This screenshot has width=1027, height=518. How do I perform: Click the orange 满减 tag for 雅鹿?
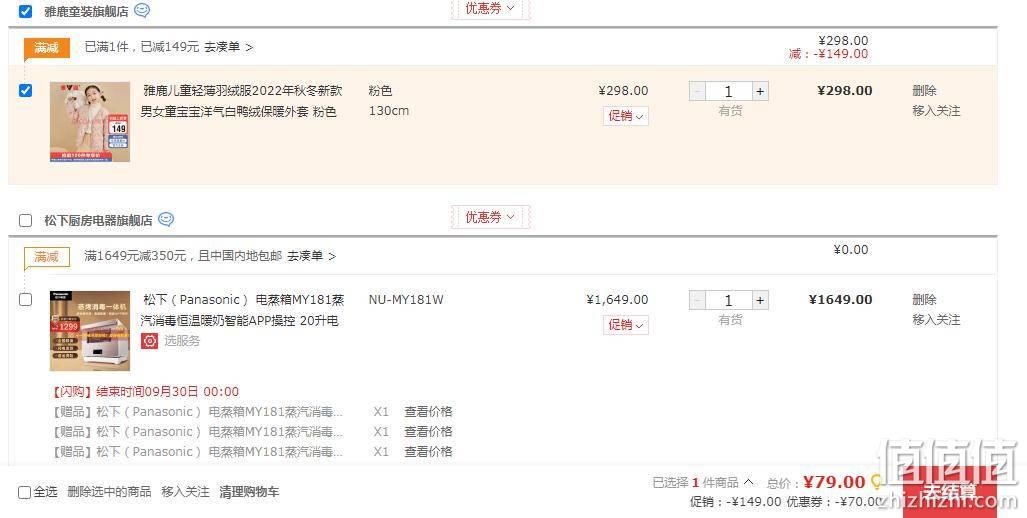pos(47,48)
